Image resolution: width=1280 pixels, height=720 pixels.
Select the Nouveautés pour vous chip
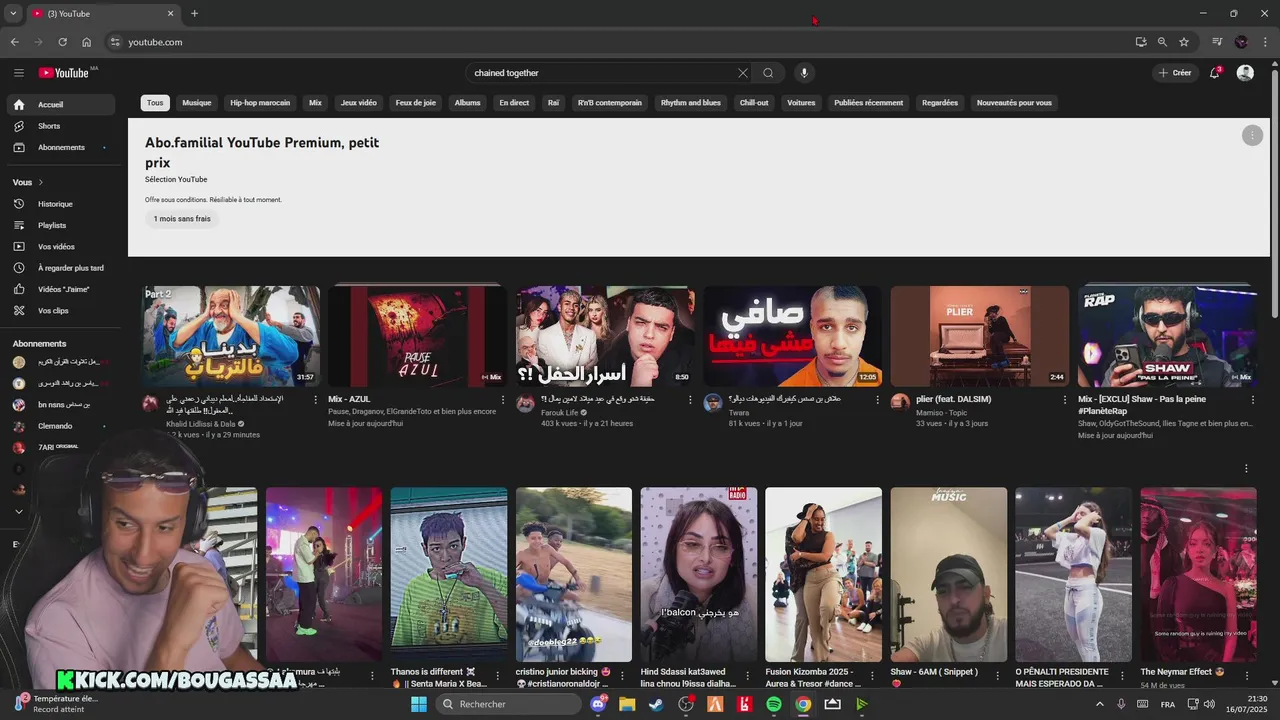click(1014, 103)
